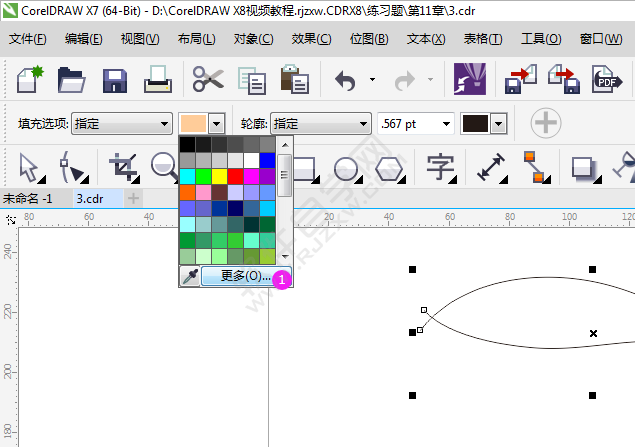Image resolution: width=635 pixels, height=447 pixels.
Task: Click the palette scrollbar down arrow
Action: point(285,256)
